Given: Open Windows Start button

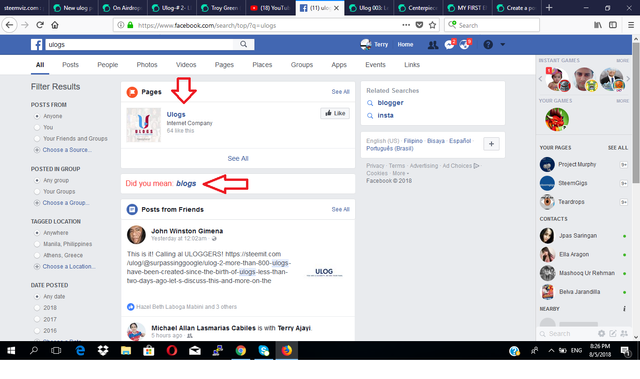Looking at the screenshot, I should (x=11, y=350).
